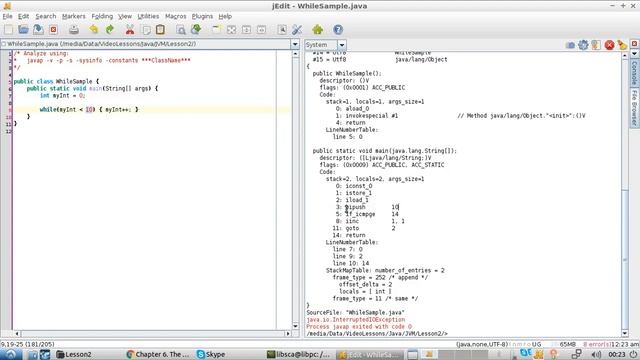
Task: Open the System shell selector dropdown
Action: (342, 45)
